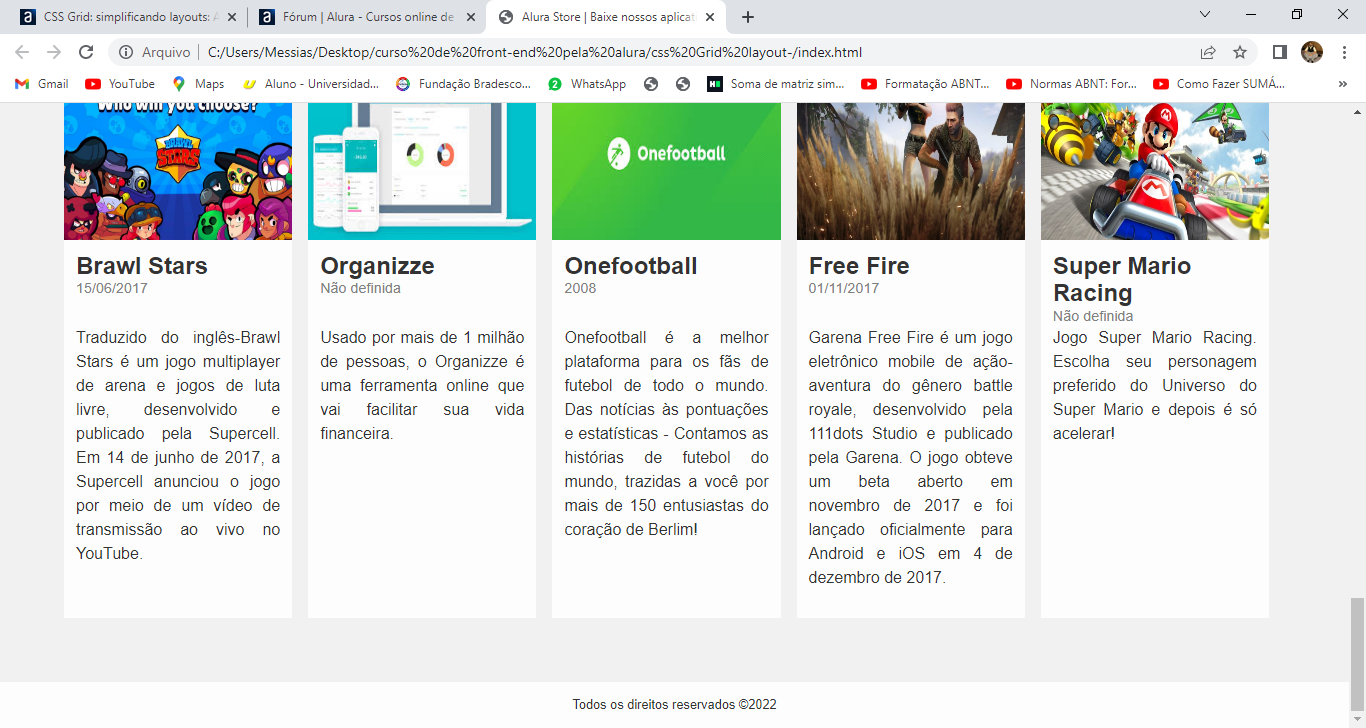Screen dimensions: 1366x728
Task: Click the file info icon beside Arquivo
Action: [x=125, y=52]
